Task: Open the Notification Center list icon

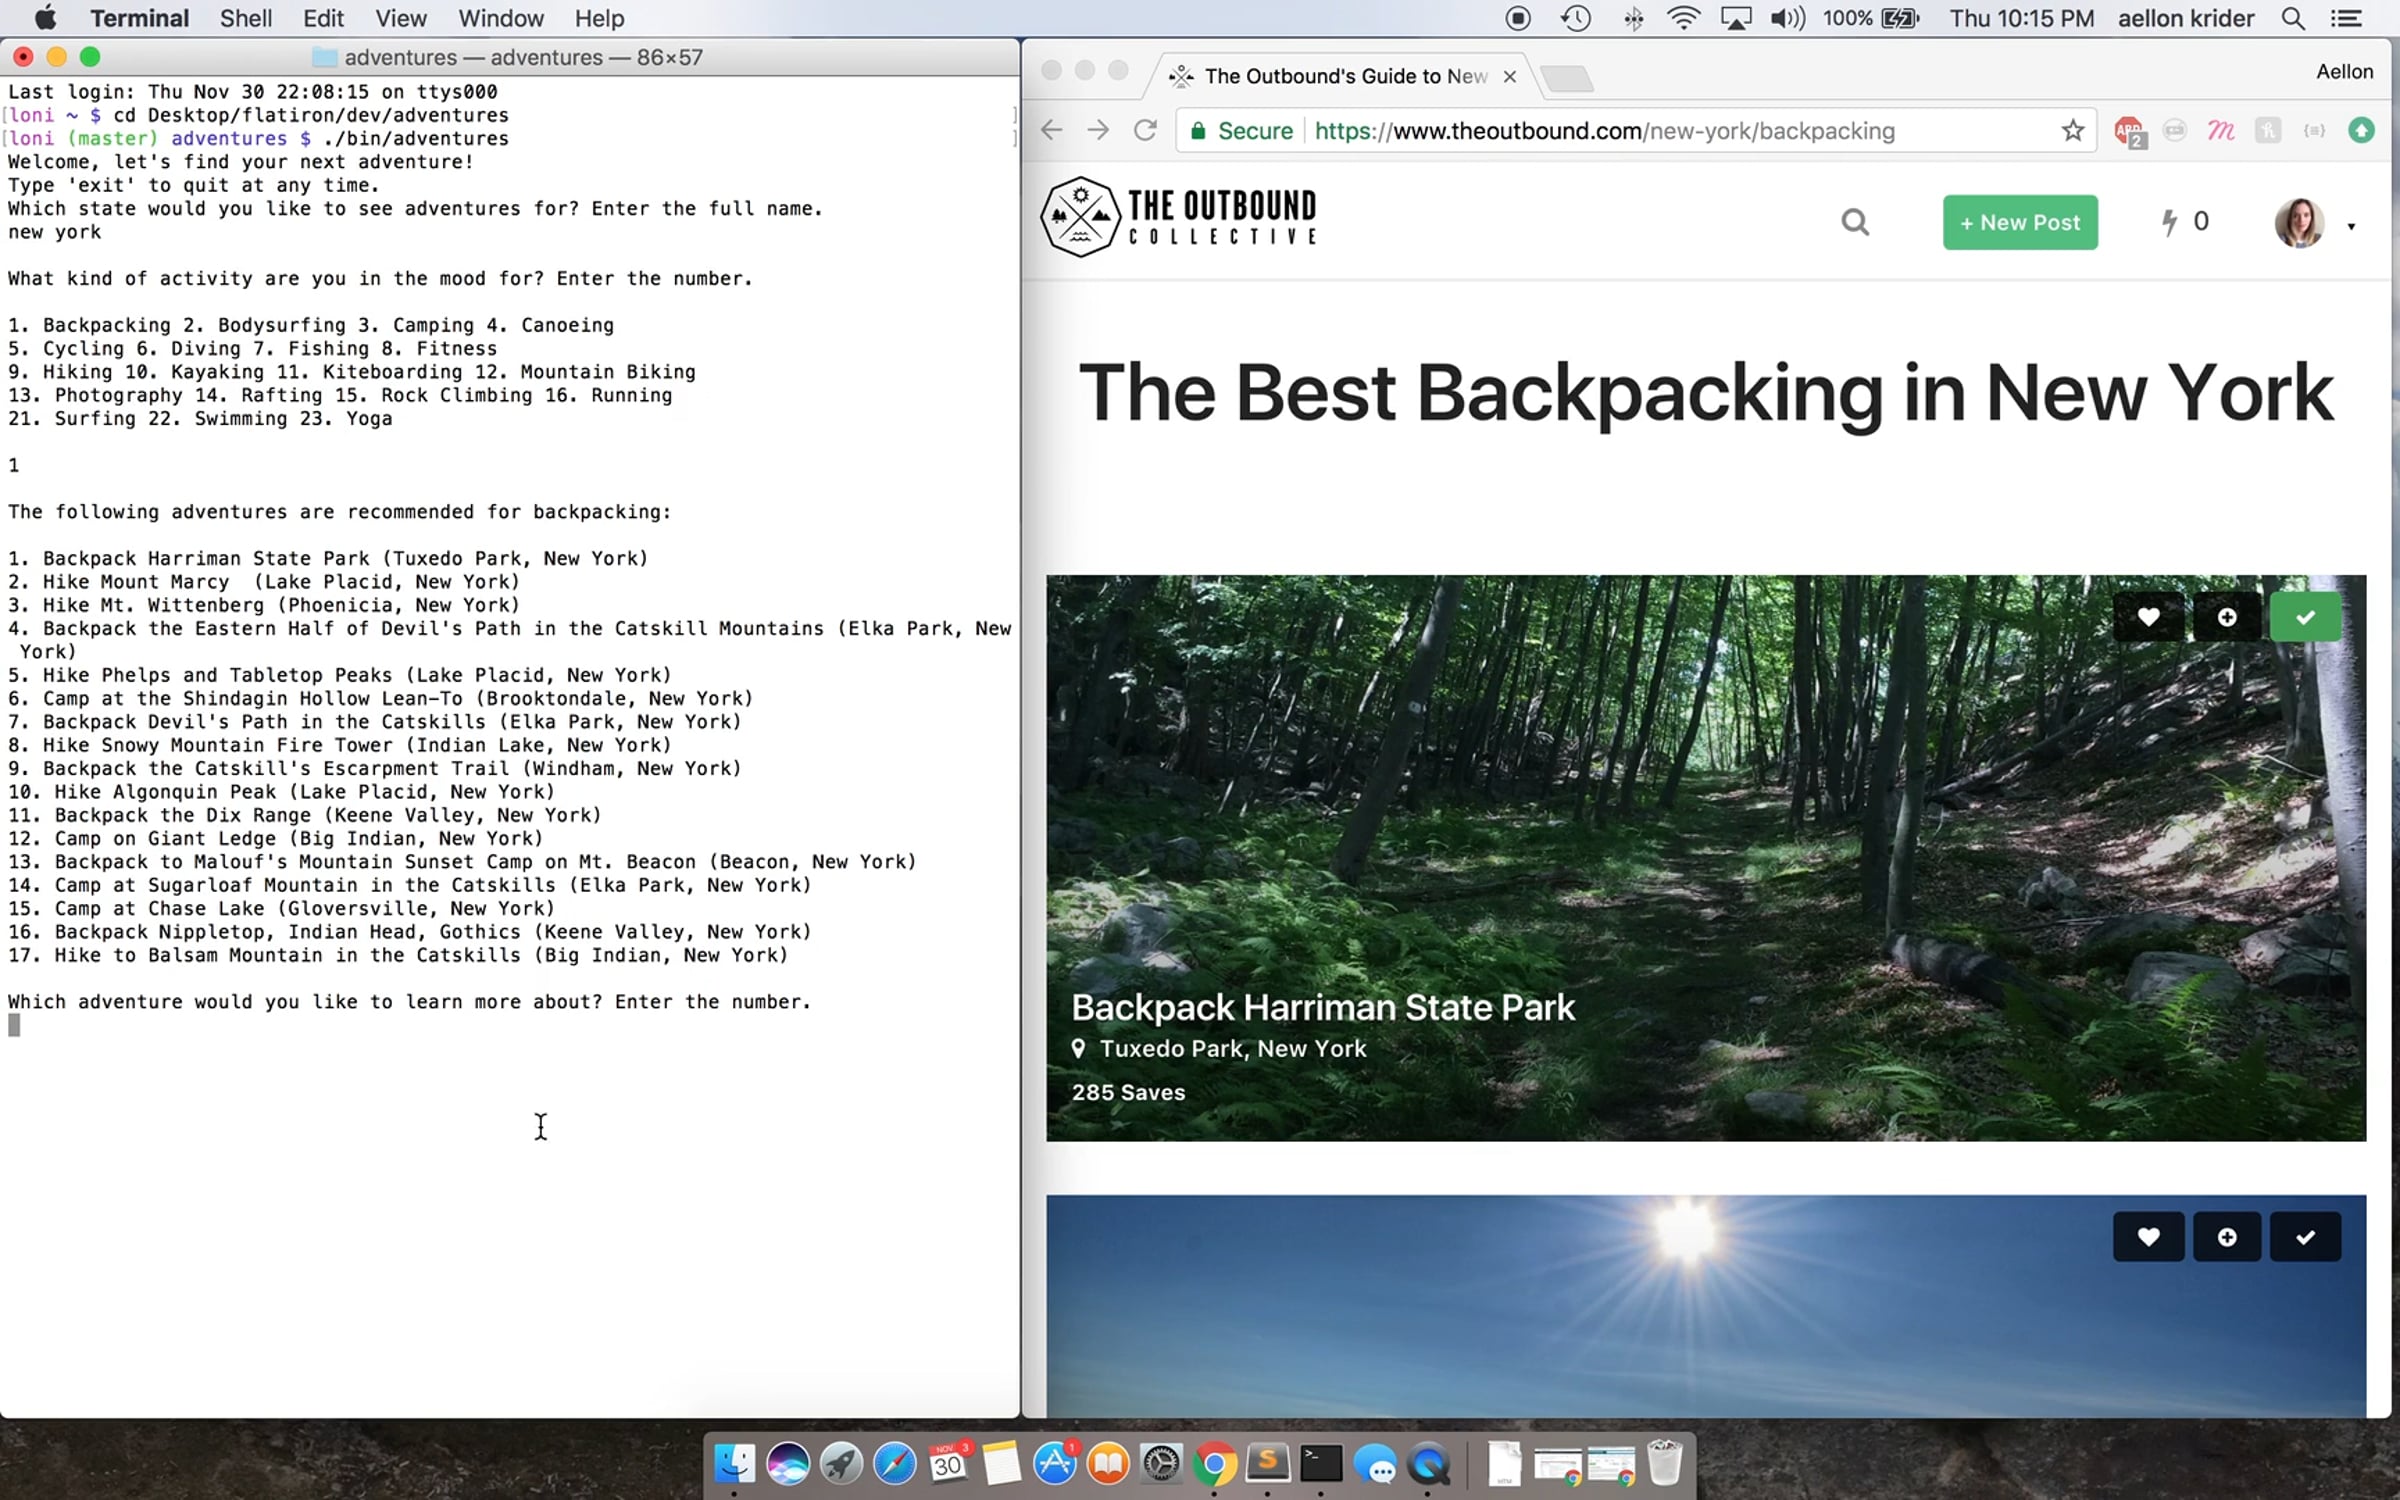Action: pos(2346,18)
